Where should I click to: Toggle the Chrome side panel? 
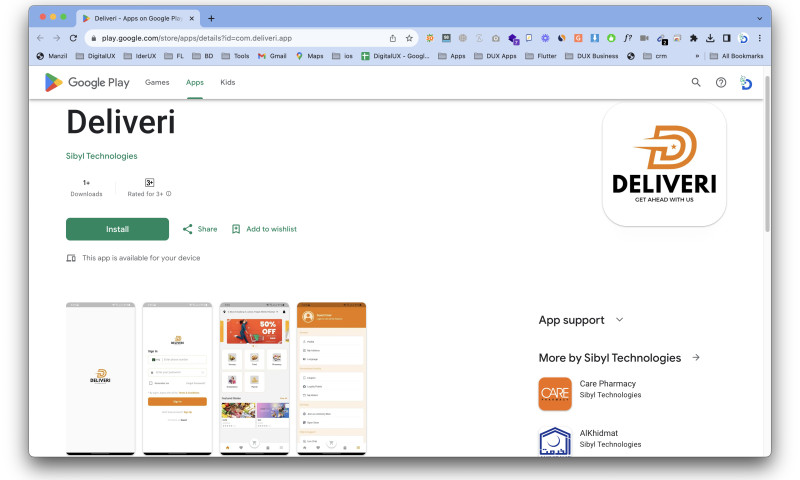(x=727, y=38)
